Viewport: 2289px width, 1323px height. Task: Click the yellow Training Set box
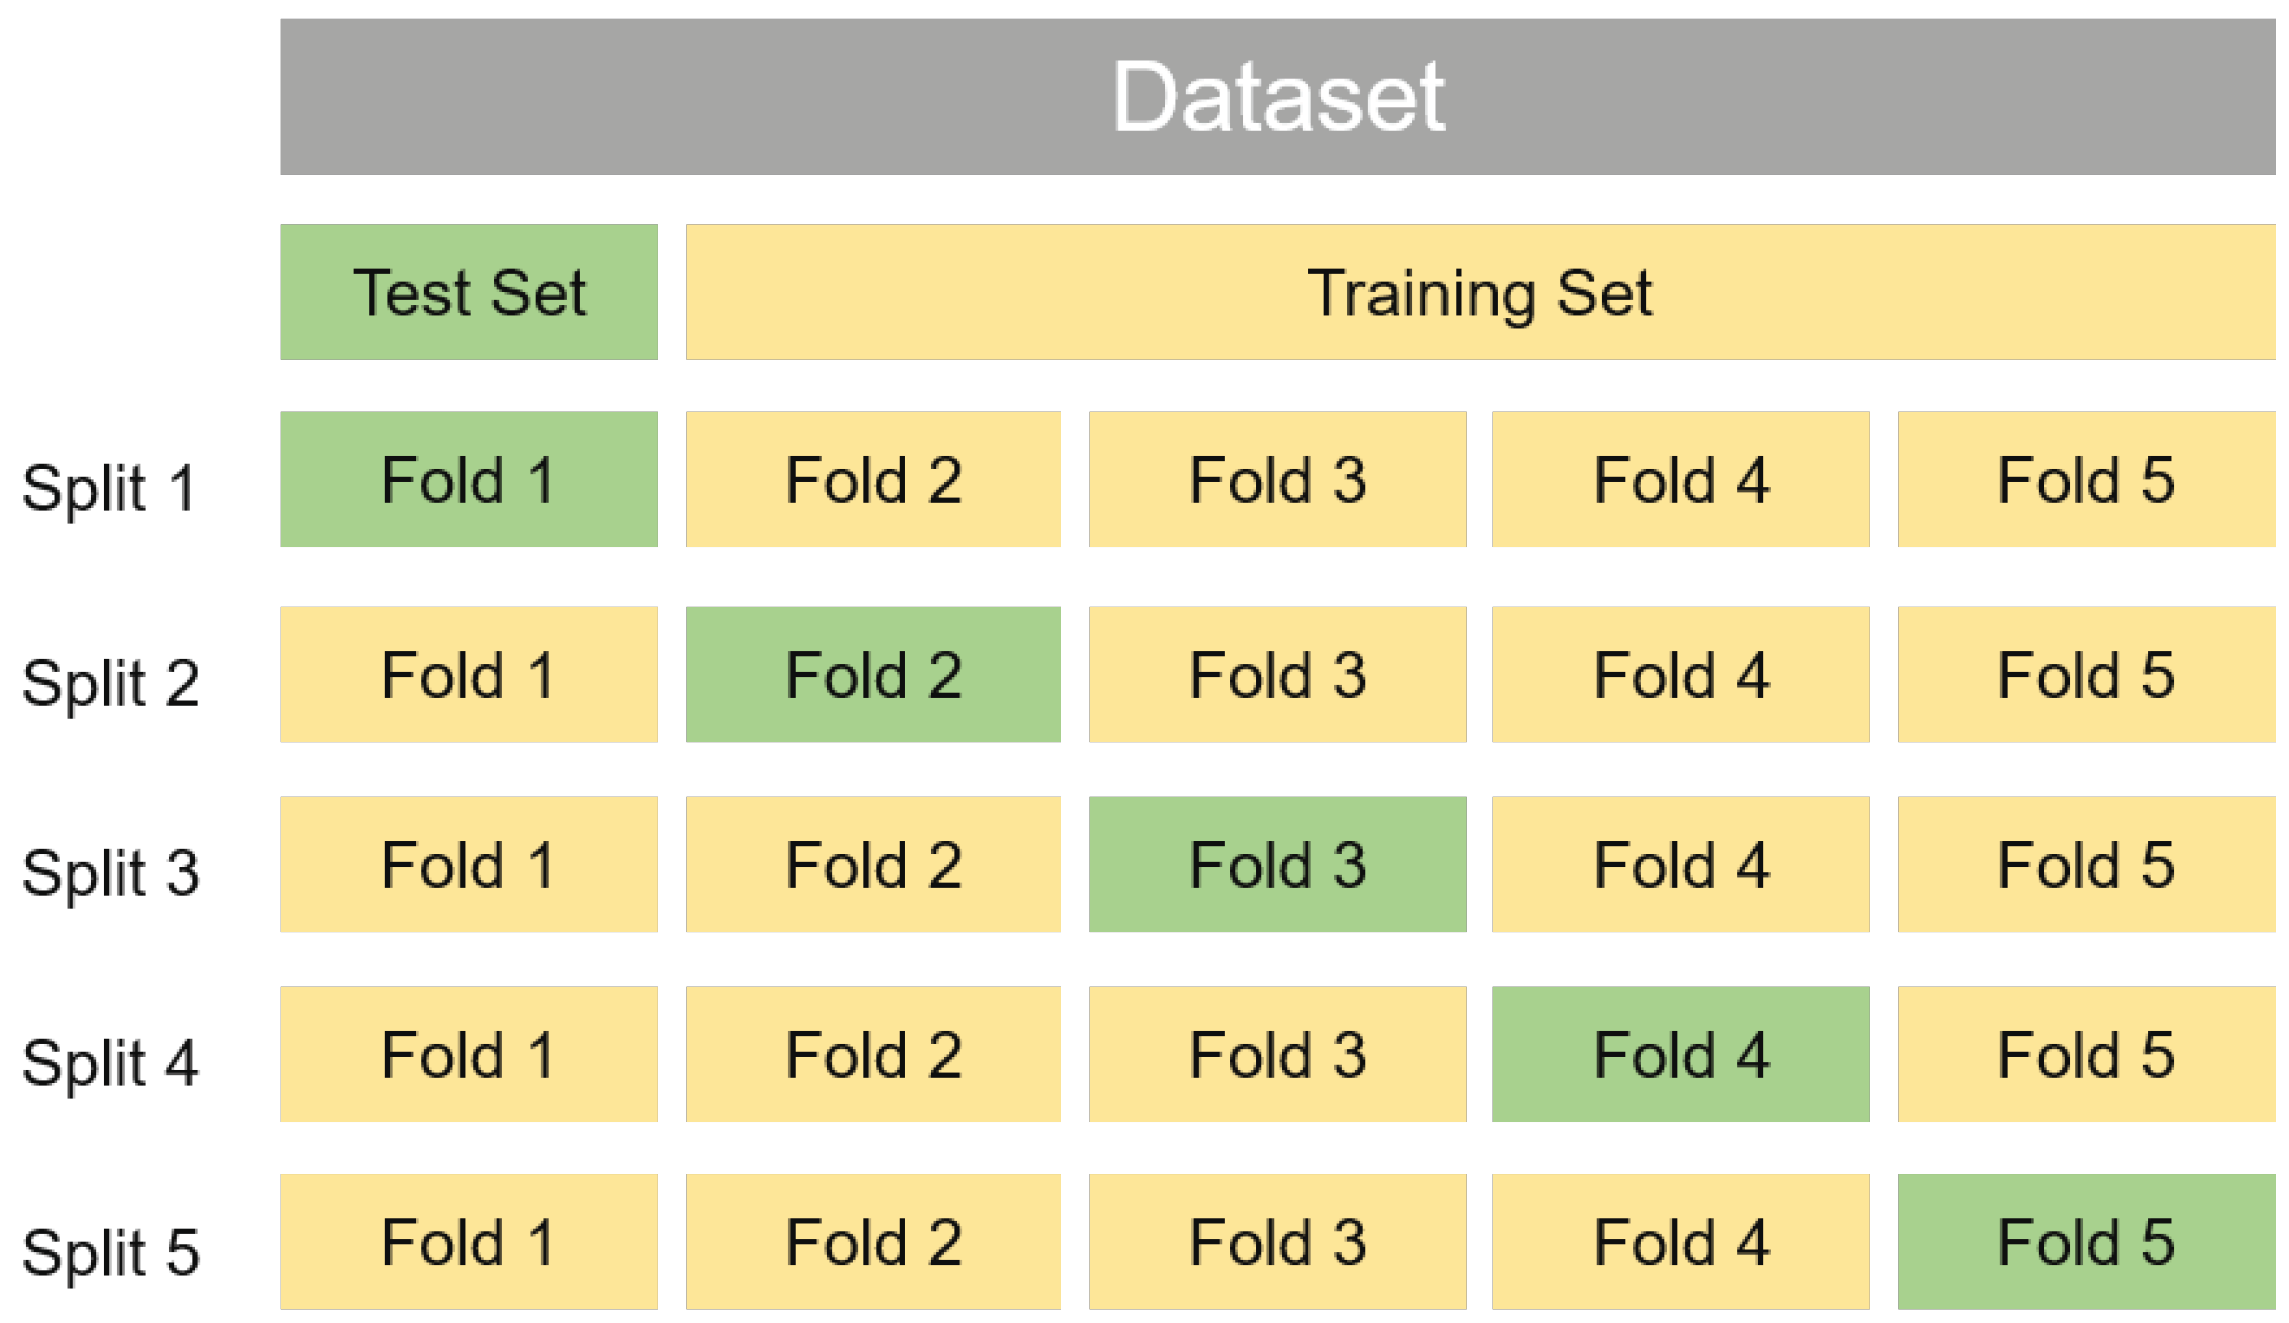point(1480,292)
